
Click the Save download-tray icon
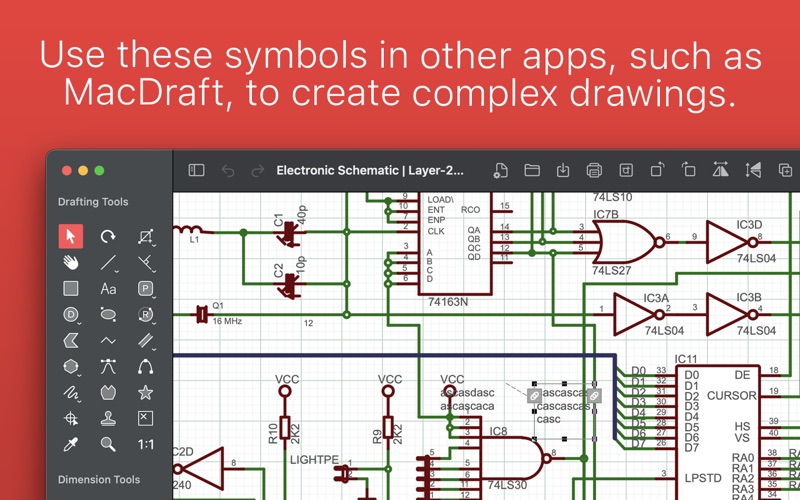(x=563, y=170)
